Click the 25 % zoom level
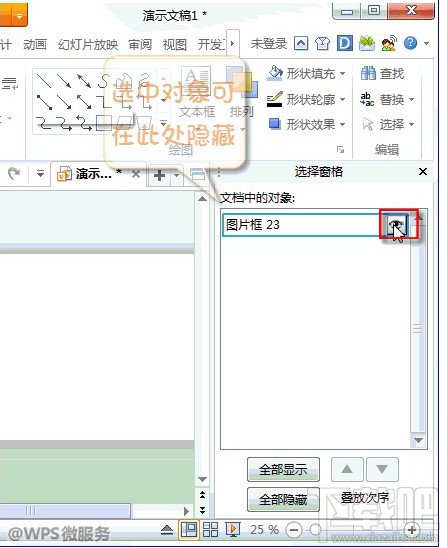 click(x=264, y=530)
